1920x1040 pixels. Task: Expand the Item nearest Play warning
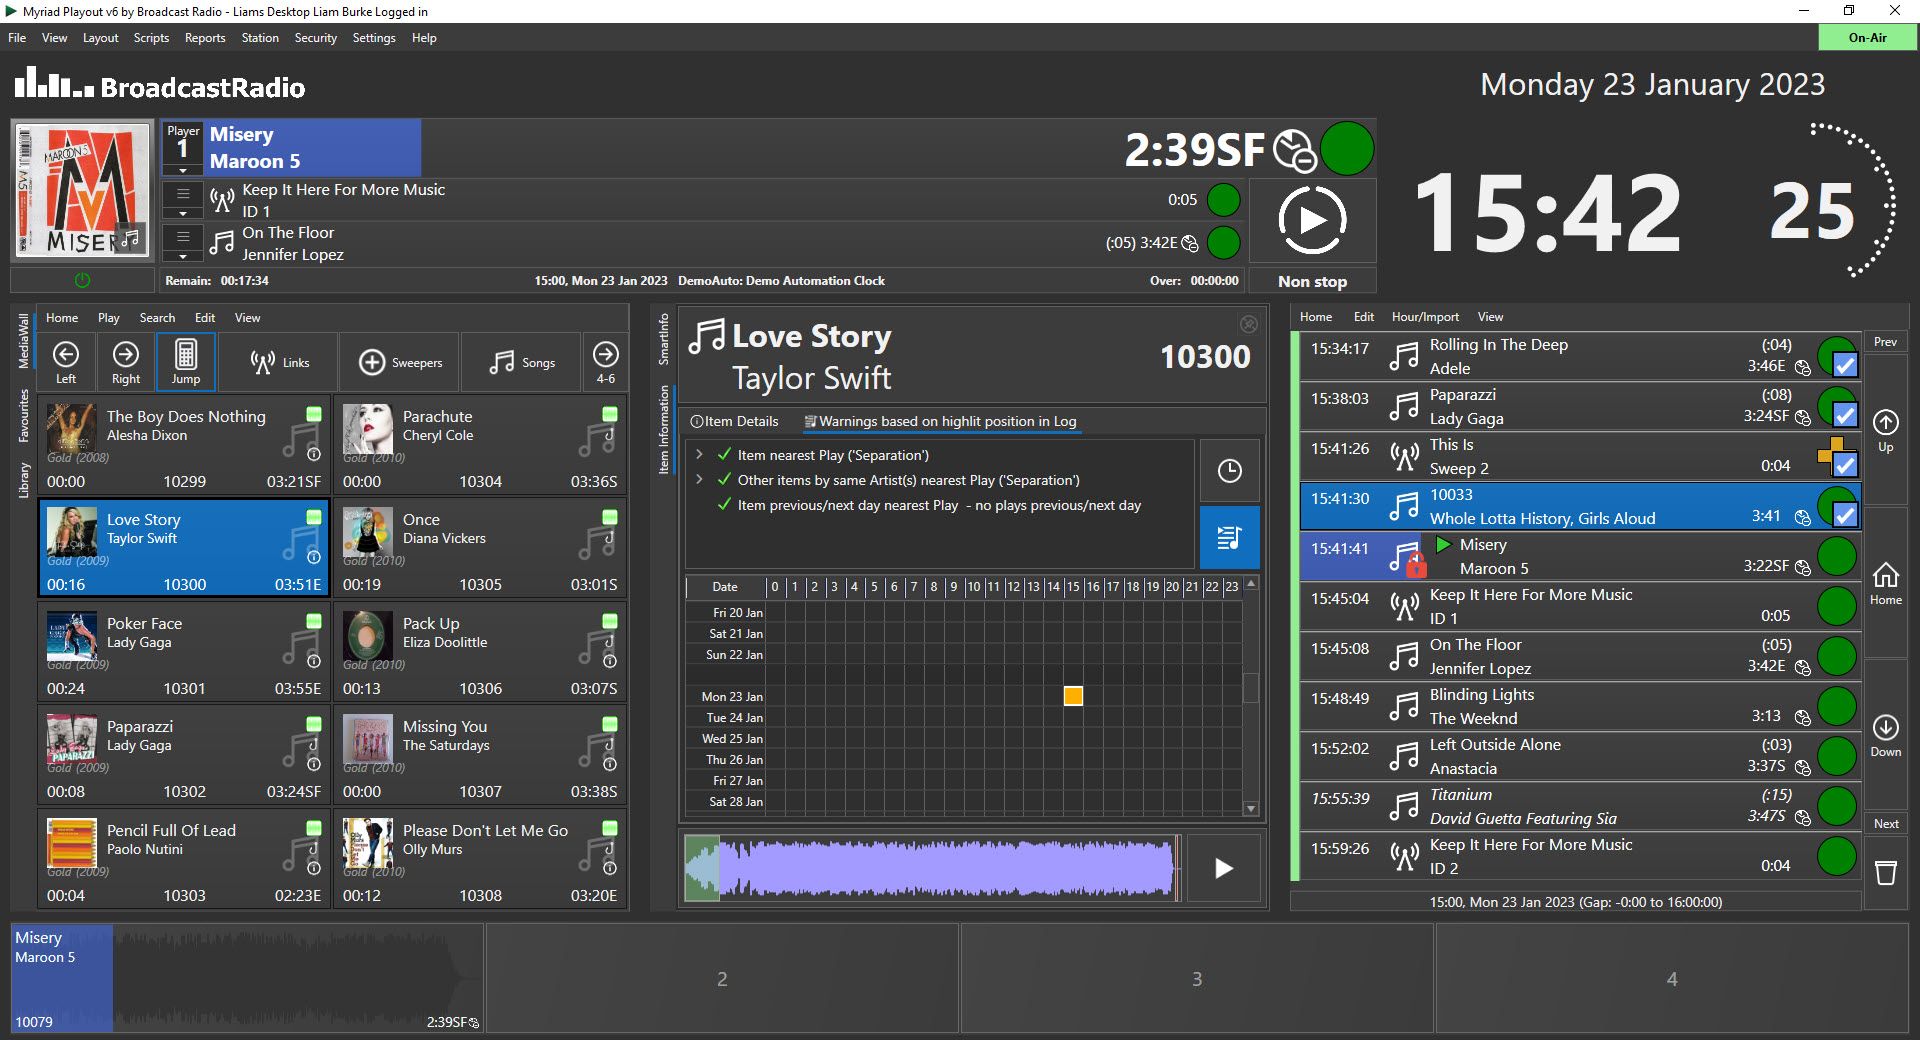(x=699, y=455)
